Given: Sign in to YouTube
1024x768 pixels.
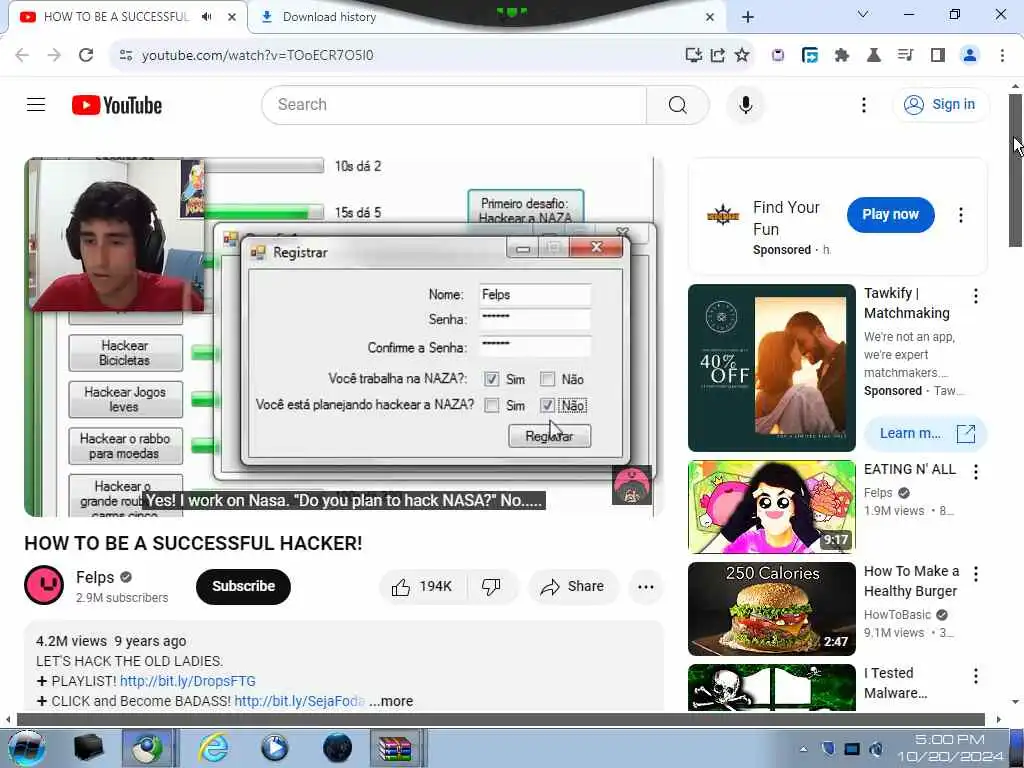Looking at the screenshot, I should point(940,104).
